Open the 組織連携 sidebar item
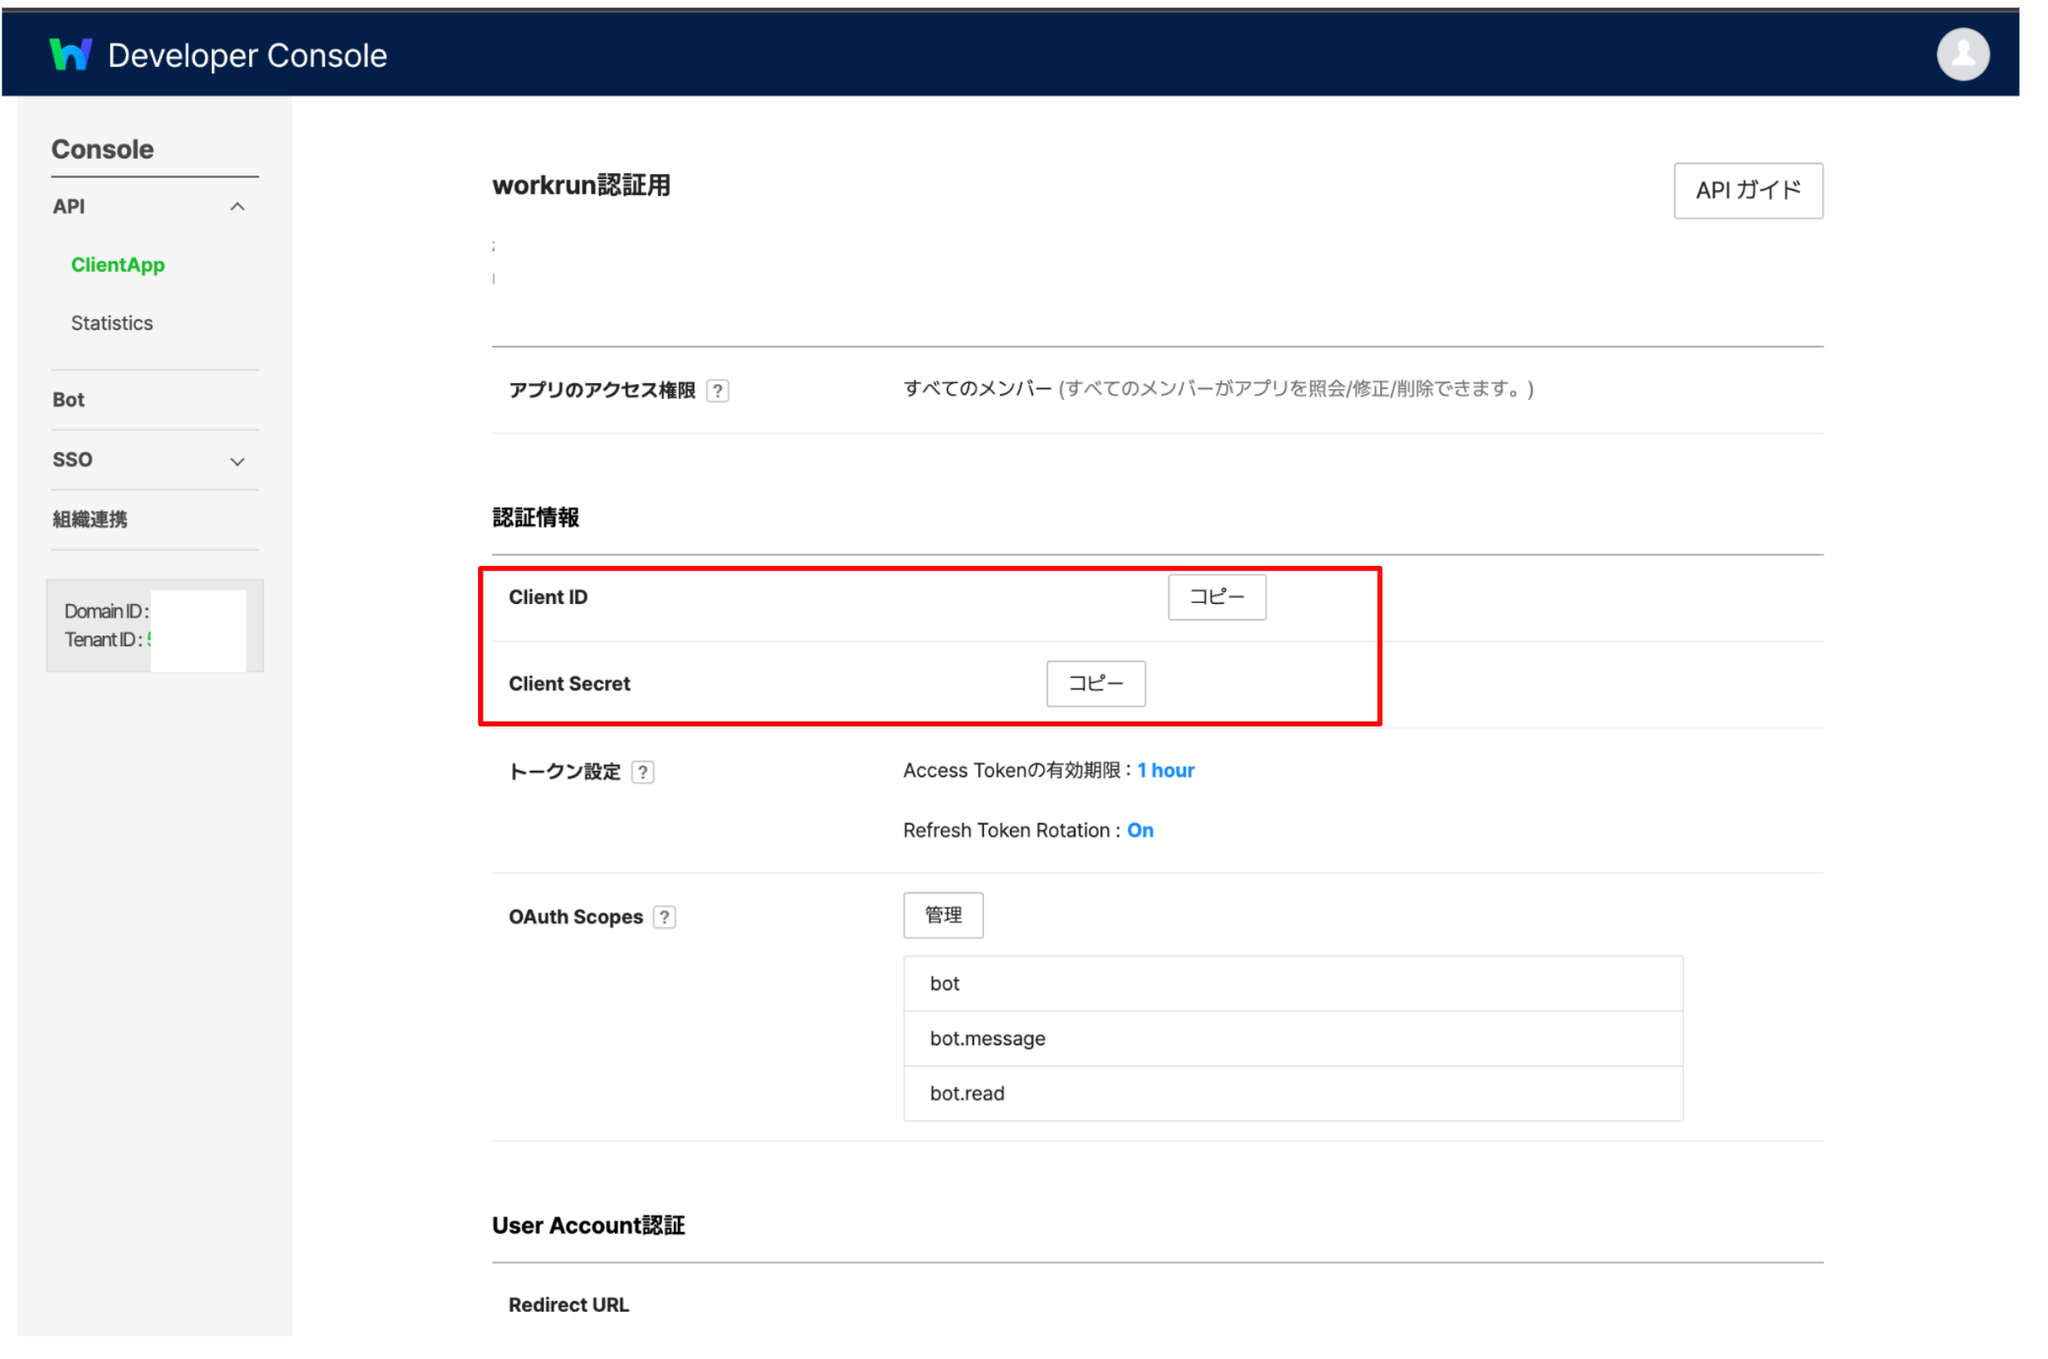Image resolution: width=2048 pixels, height=1359 pixels. point(90,519)
